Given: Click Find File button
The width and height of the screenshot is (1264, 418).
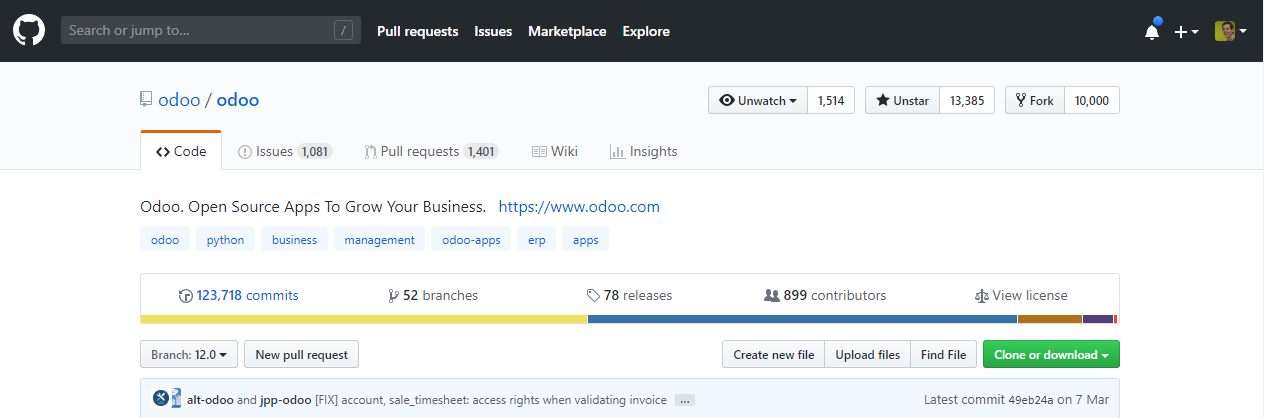Looking at the screenshot, I should click(943, 354).
